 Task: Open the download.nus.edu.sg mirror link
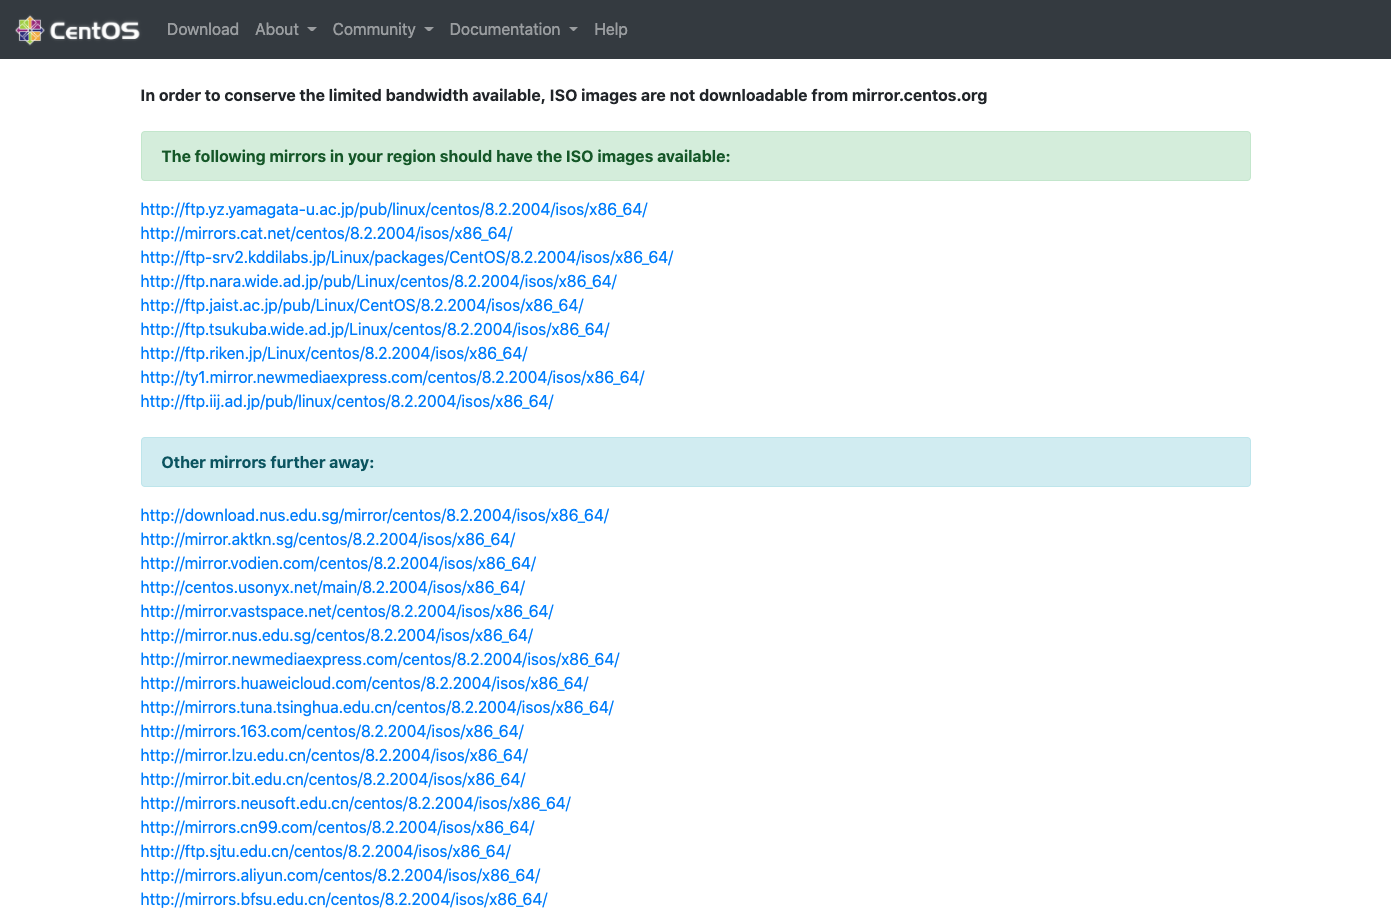pyautogui.click(x=375, y=516)
